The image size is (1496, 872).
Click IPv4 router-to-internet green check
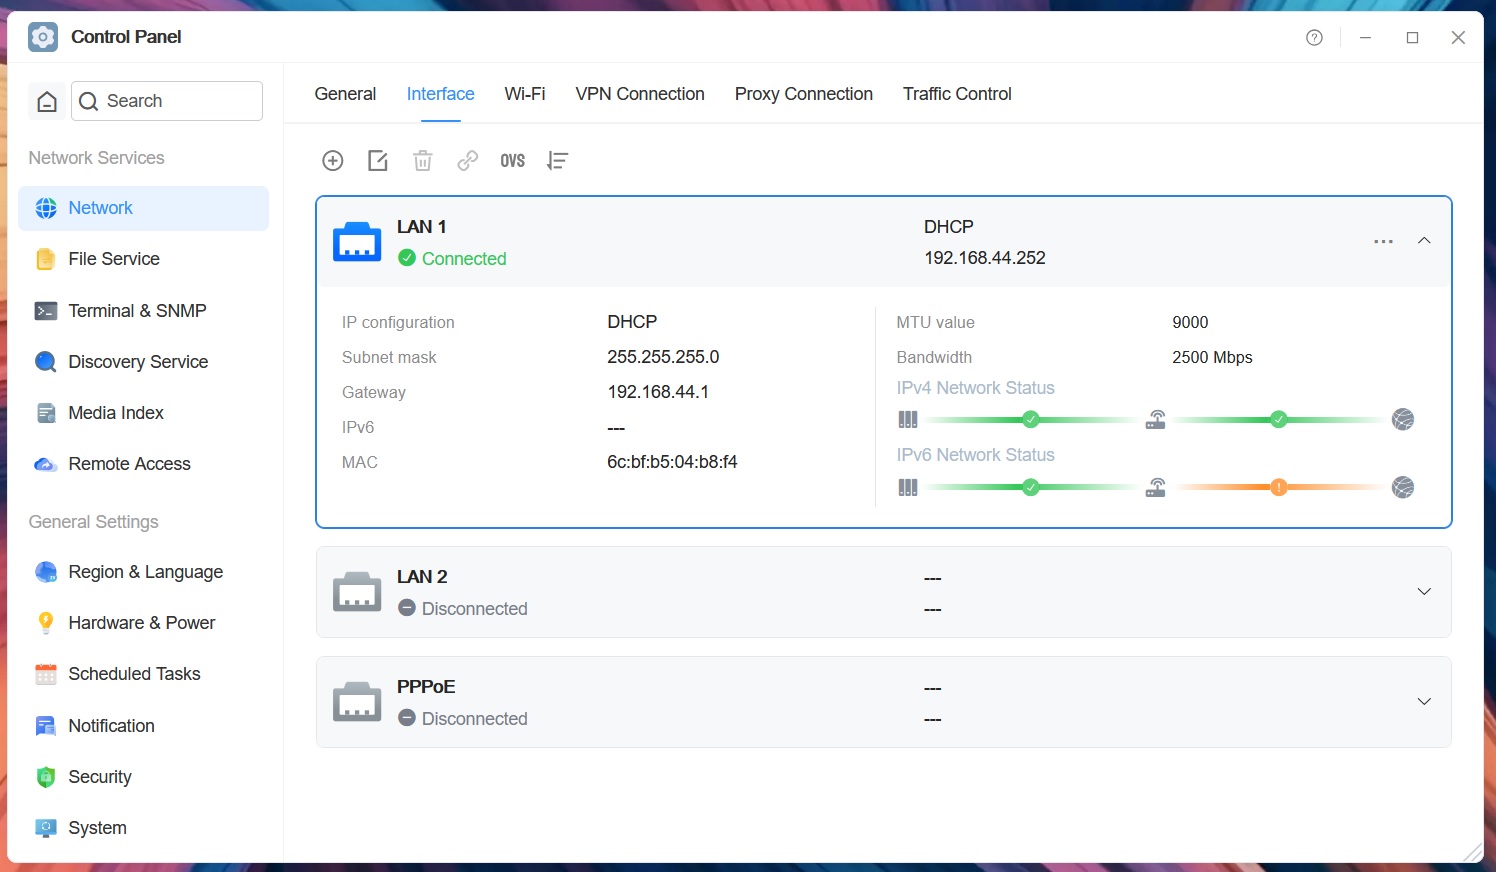click(1279, 420)
